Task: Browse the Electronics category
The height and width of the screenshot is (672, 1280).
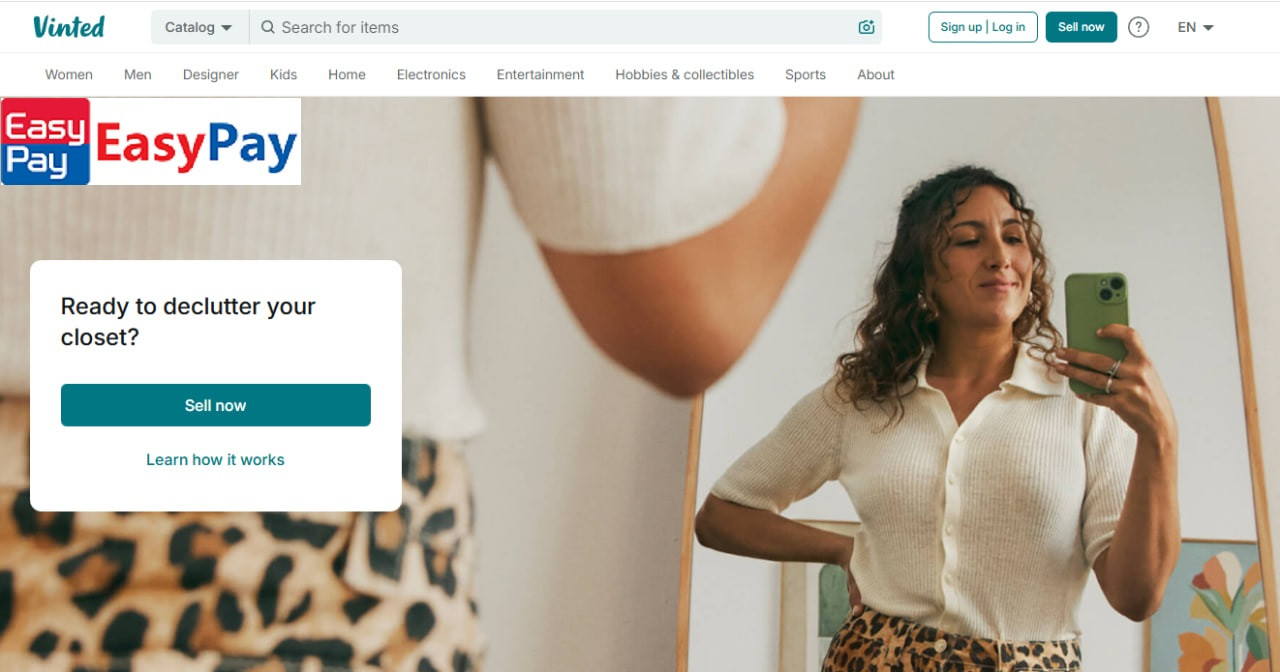Action: (431, 75)
